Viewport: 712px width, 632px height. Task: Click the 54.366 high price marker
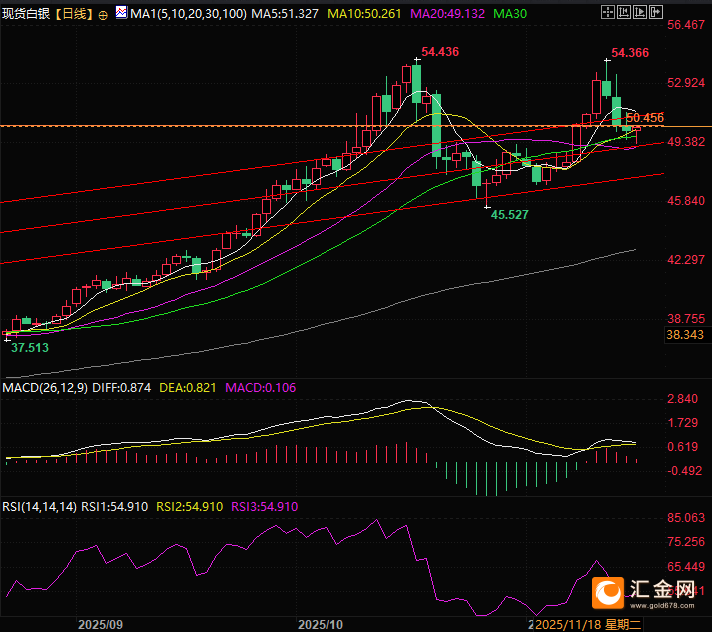[x=630, y=53]
